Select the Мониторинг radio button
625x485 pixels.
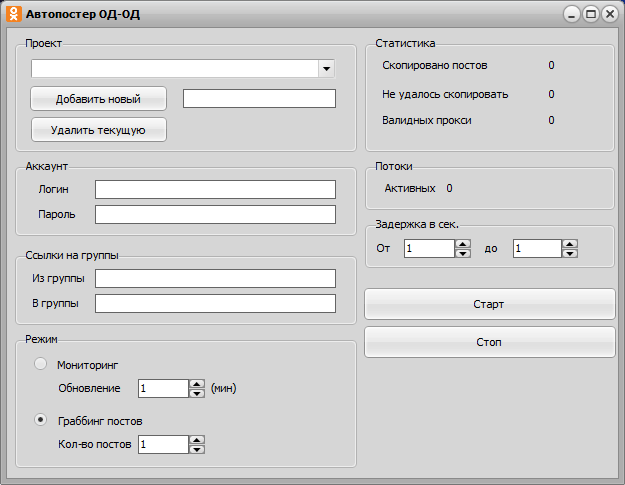(x=41, y=364)
